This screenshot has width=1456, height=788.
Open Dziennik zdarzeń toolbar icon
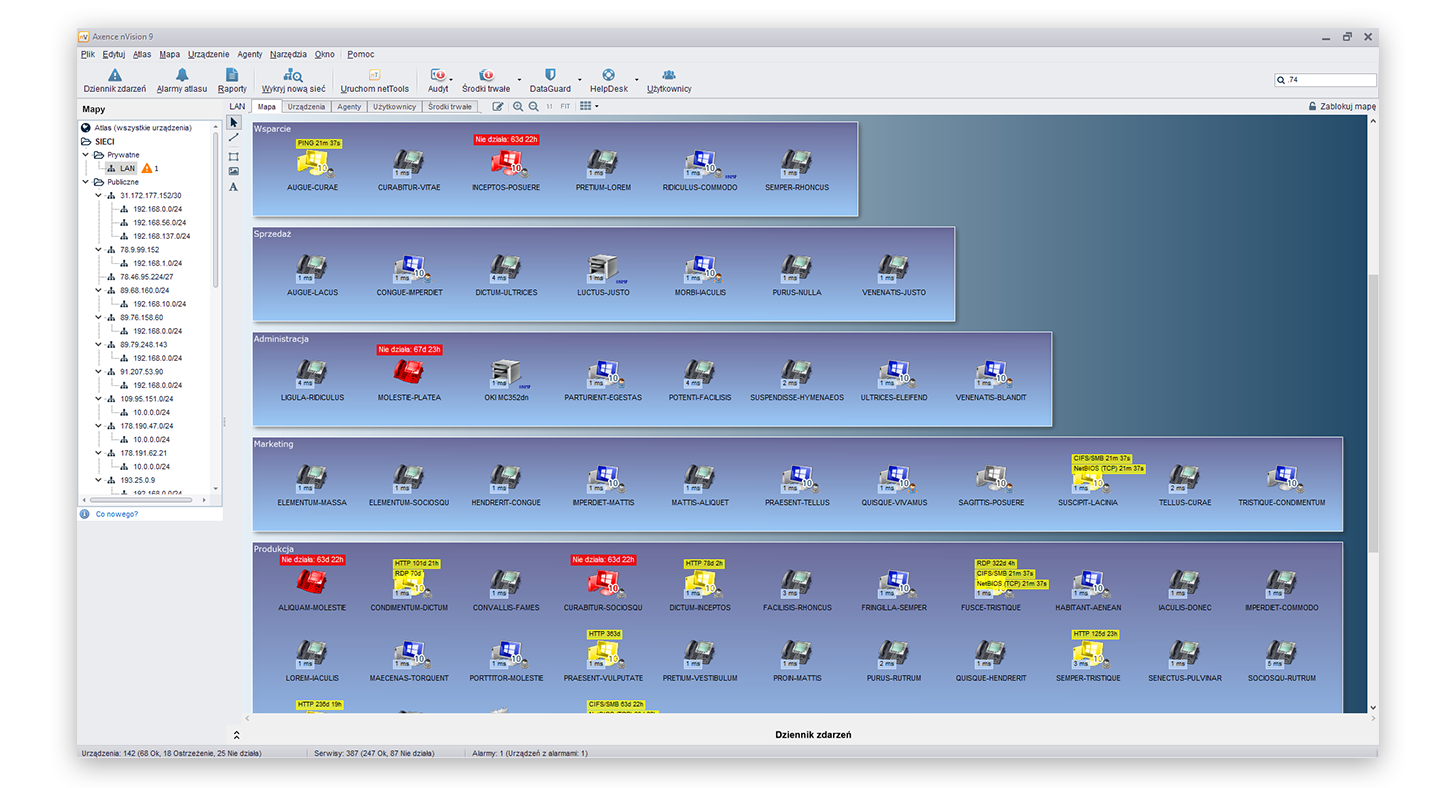click(115, 75)
